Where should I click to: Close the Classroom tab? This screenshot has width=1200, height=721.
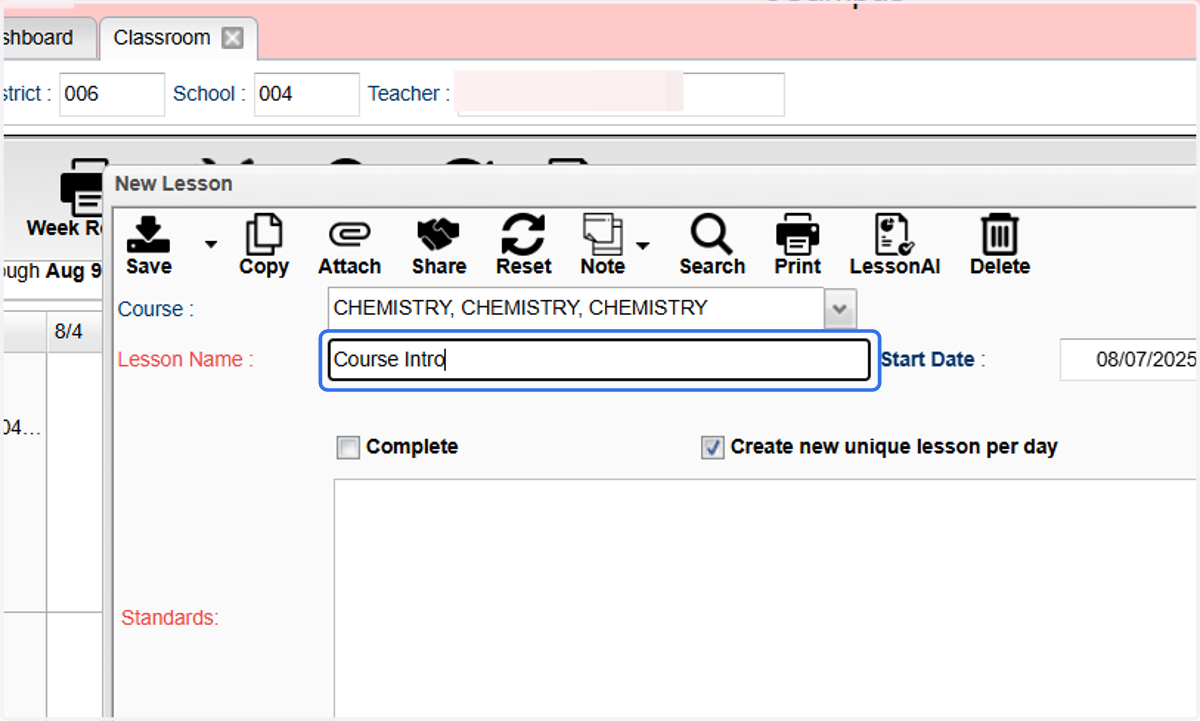click(x=232, y=38)
